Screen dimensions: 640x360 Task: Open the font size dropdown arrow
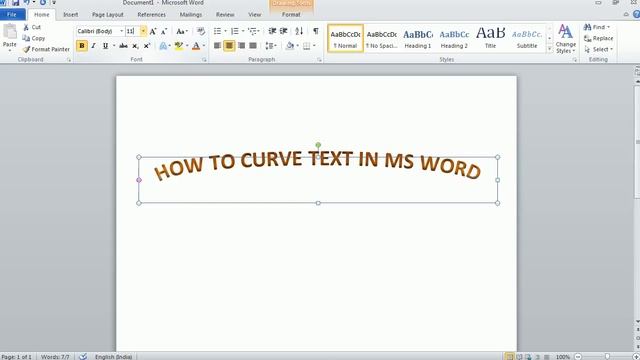143,31
